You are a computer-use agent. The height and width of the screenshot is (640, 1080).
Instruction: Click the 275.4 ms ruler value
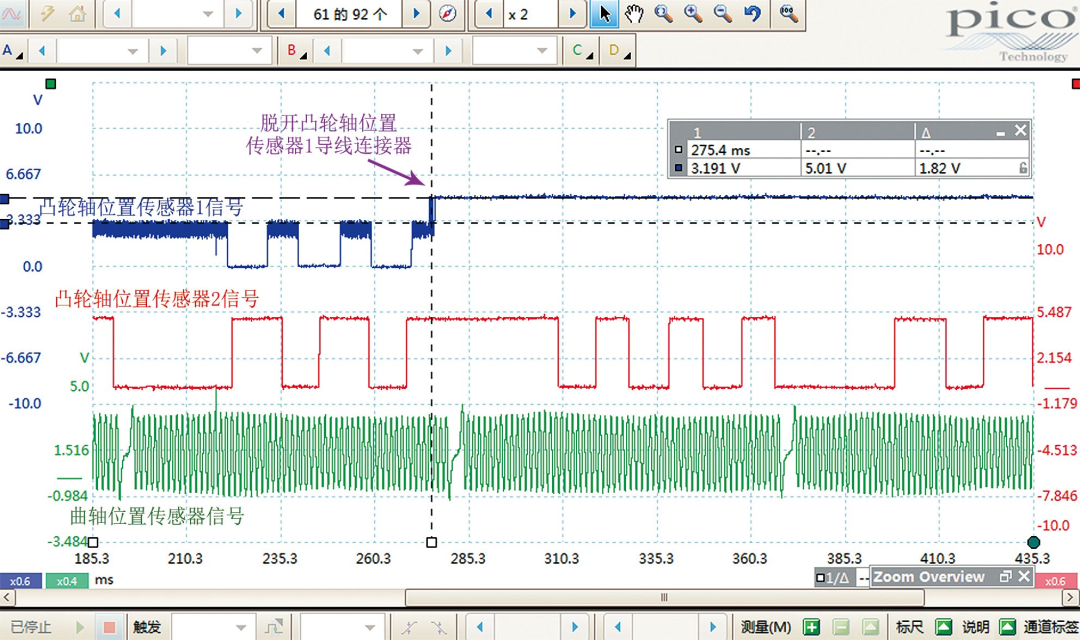[x=720, y=150]
